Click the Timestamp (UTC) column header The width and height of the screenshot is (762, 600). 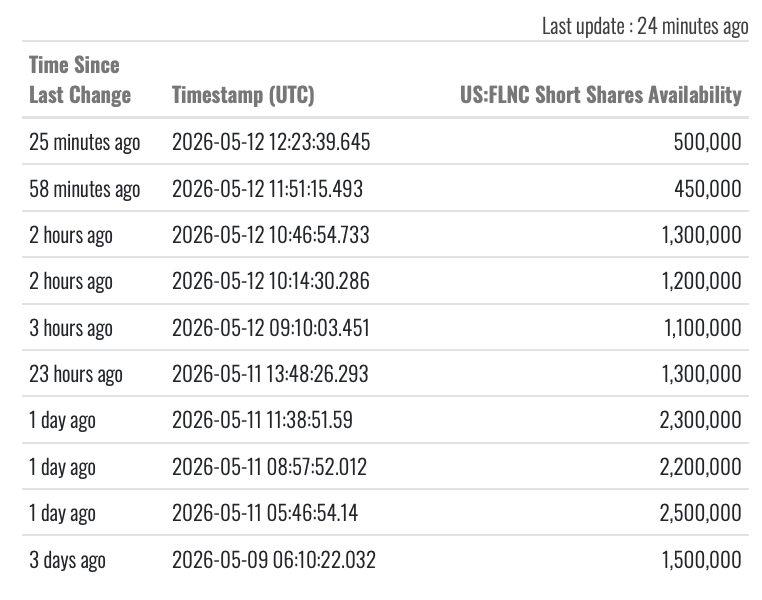click(243, 95)
